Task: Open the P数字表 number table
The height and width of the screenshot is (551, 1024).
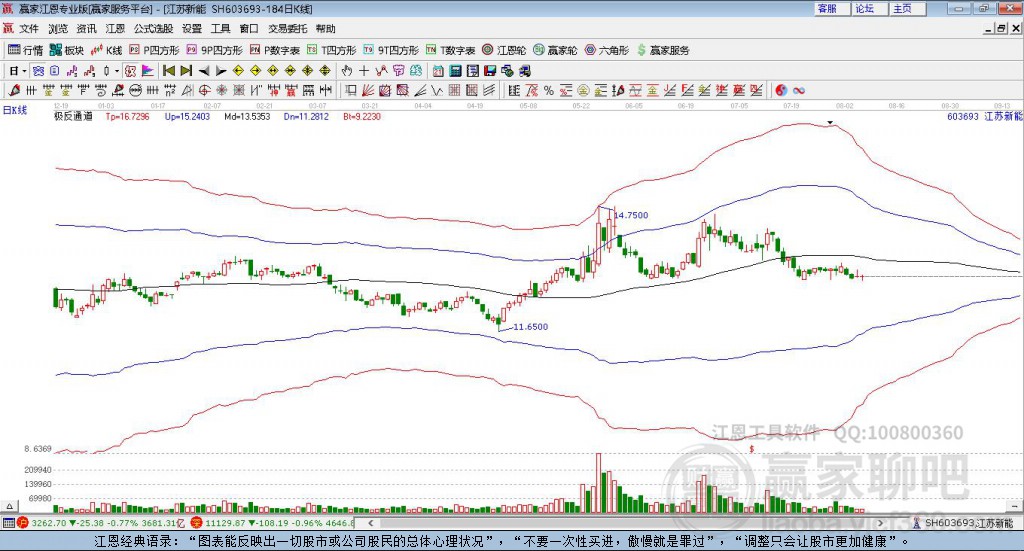Action: [274, 50]
